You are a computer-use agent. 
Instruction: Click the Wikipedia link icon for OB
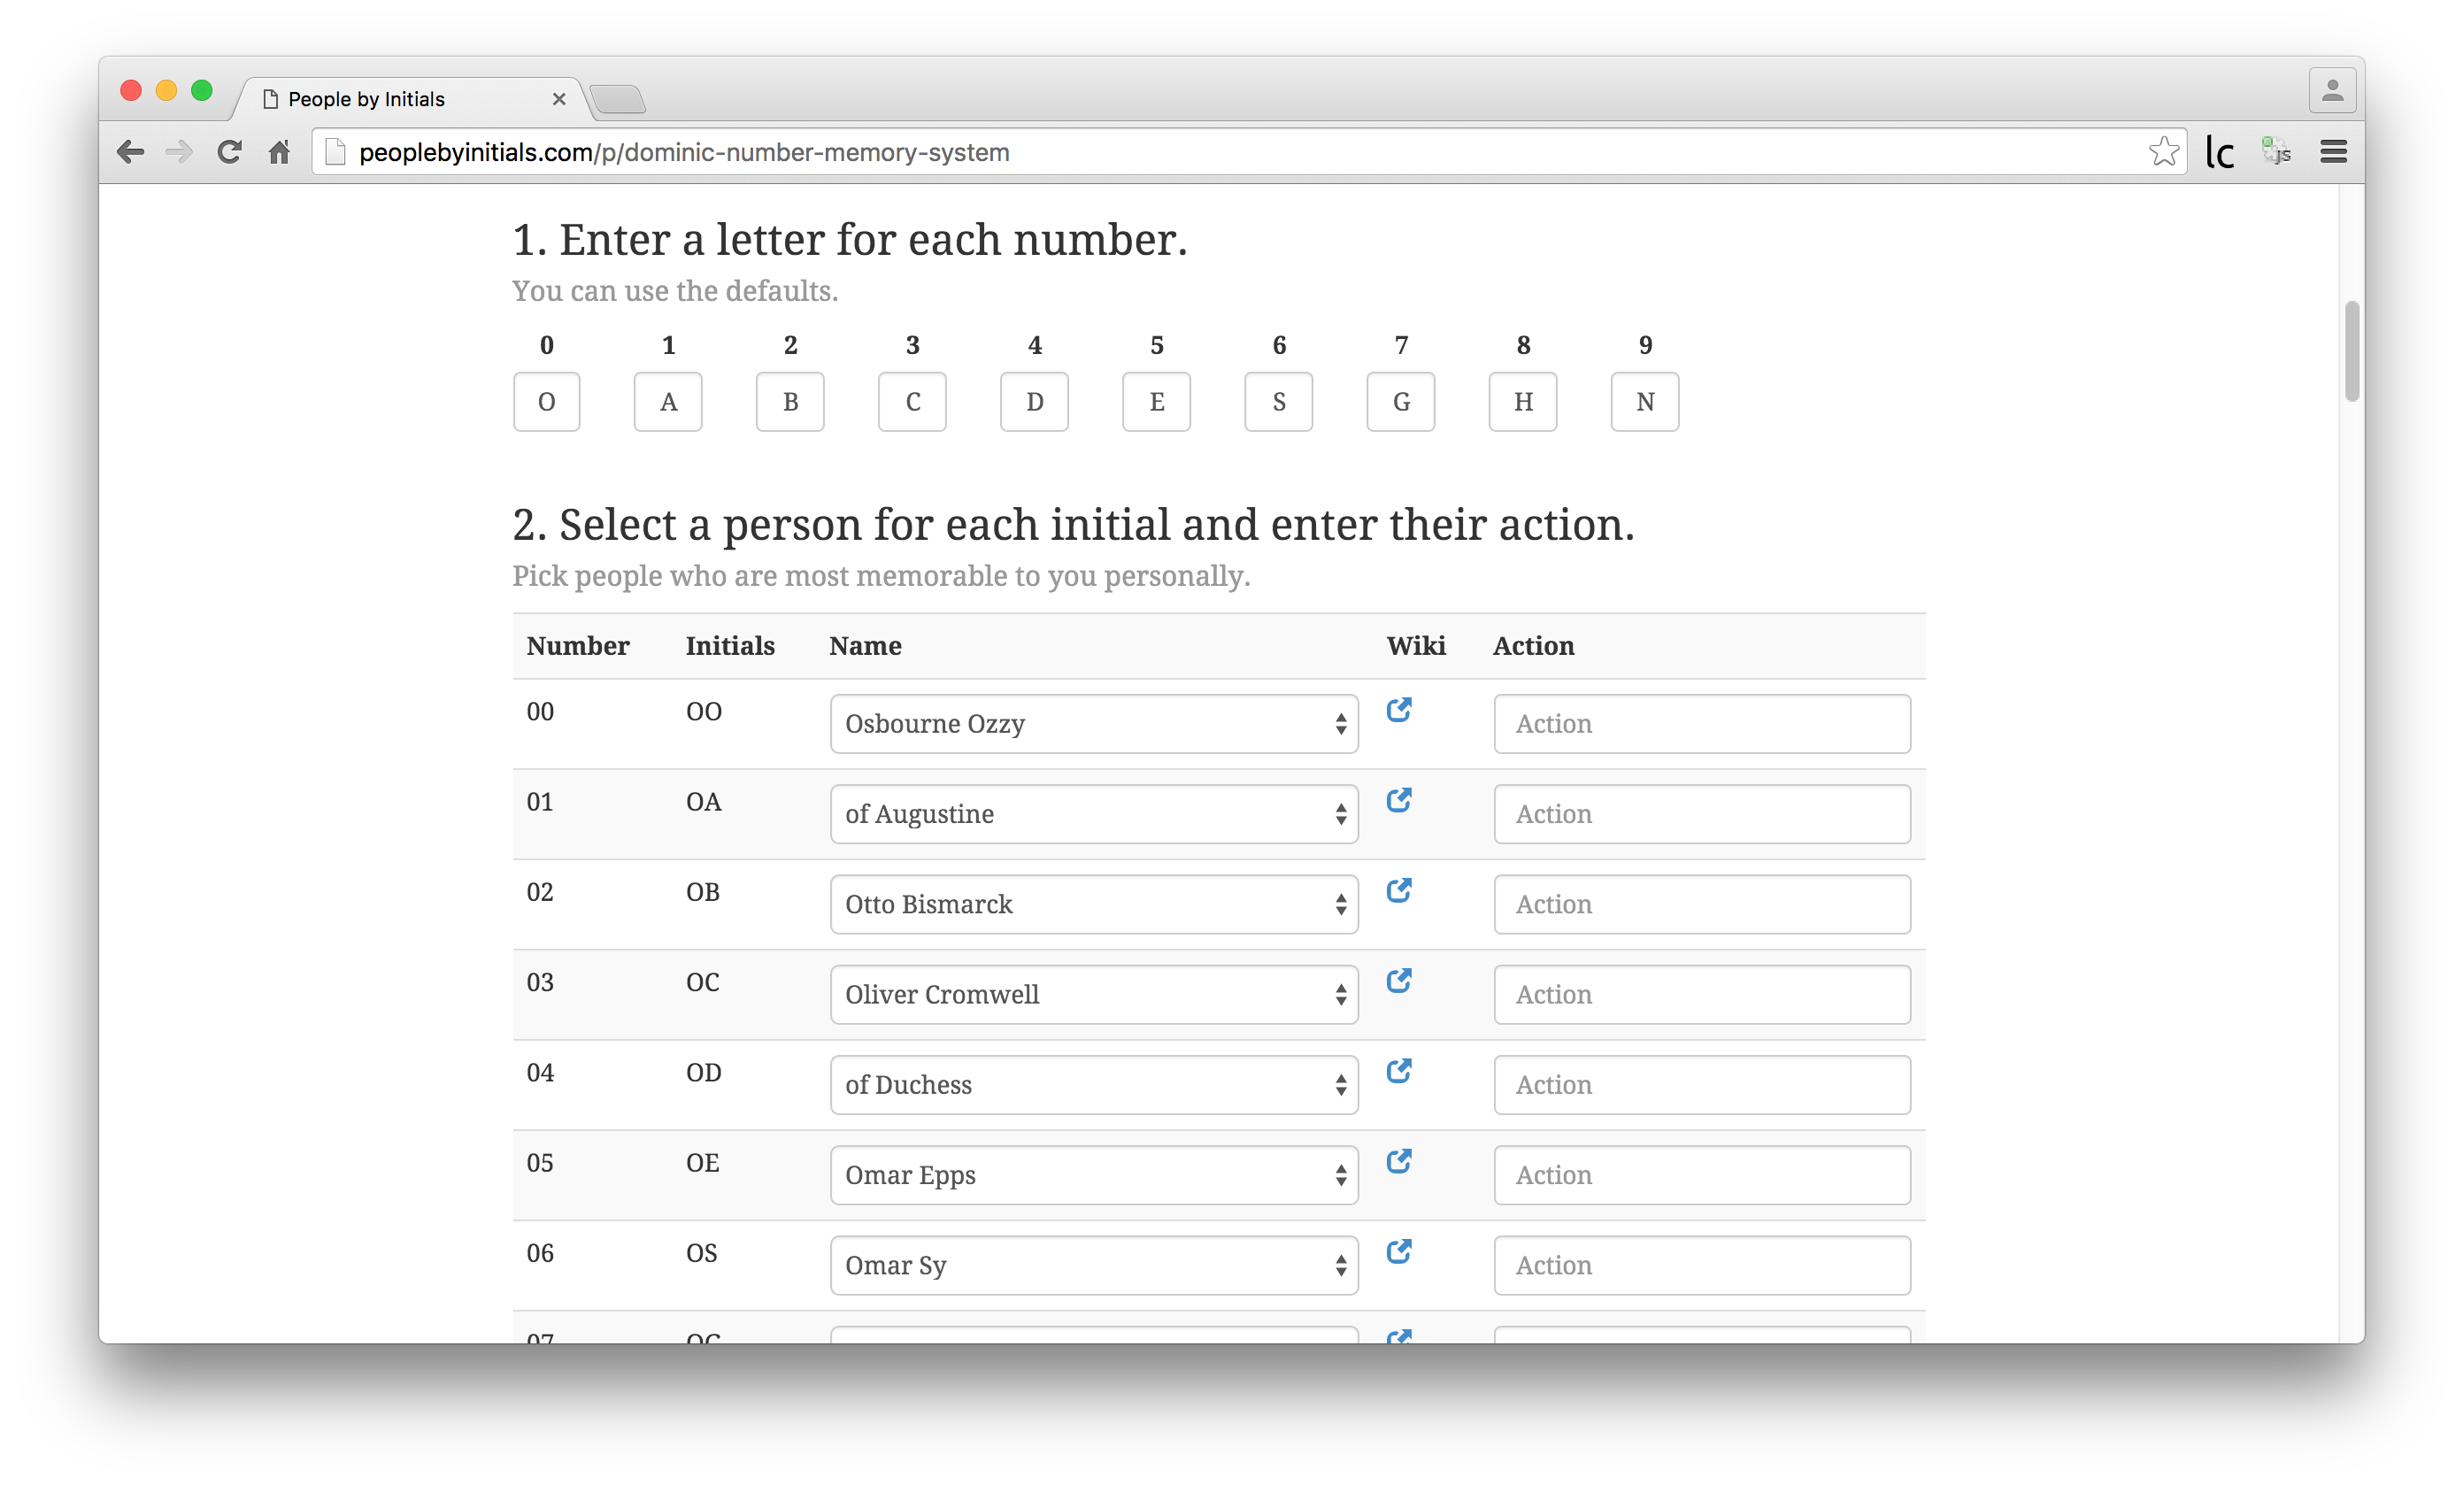click(1401, 894)
